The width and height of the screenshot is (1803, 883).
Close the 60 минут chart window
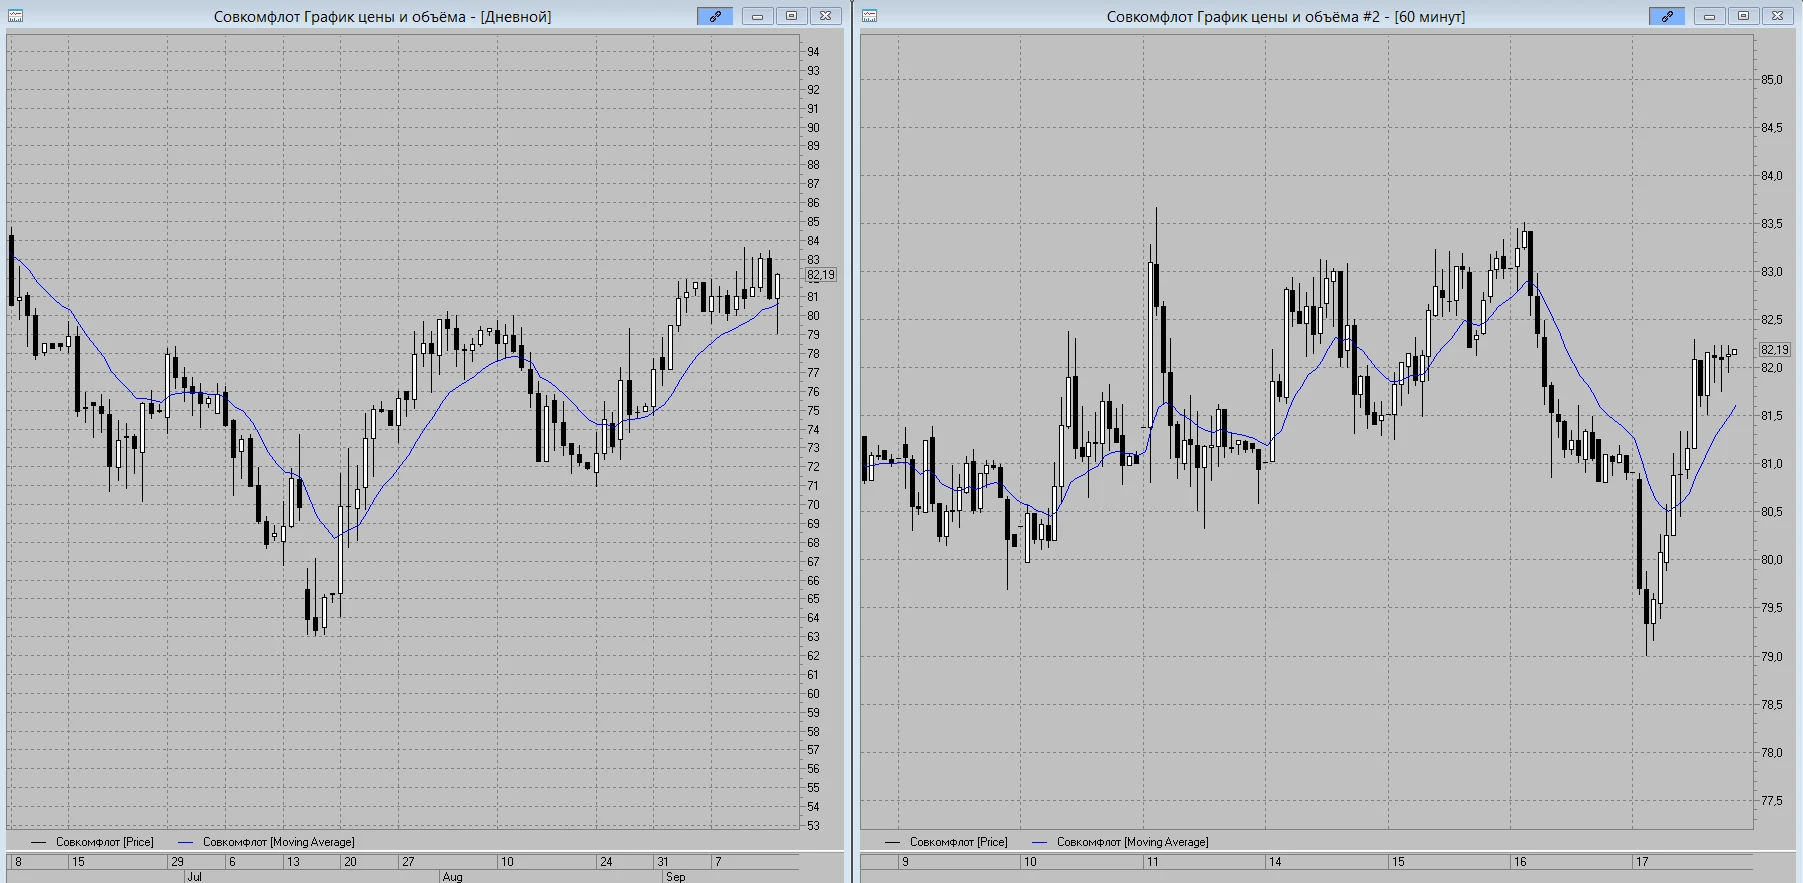click(1777, 16)
